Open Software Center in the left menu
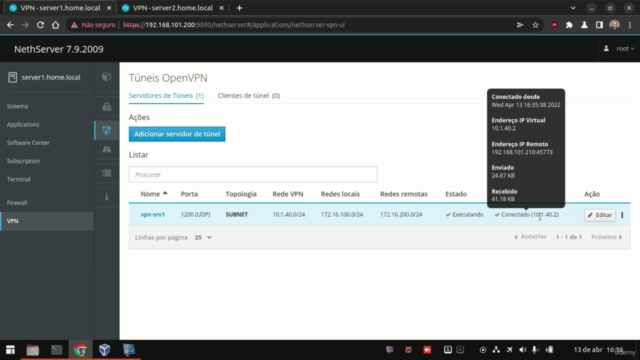 [28, 143]
